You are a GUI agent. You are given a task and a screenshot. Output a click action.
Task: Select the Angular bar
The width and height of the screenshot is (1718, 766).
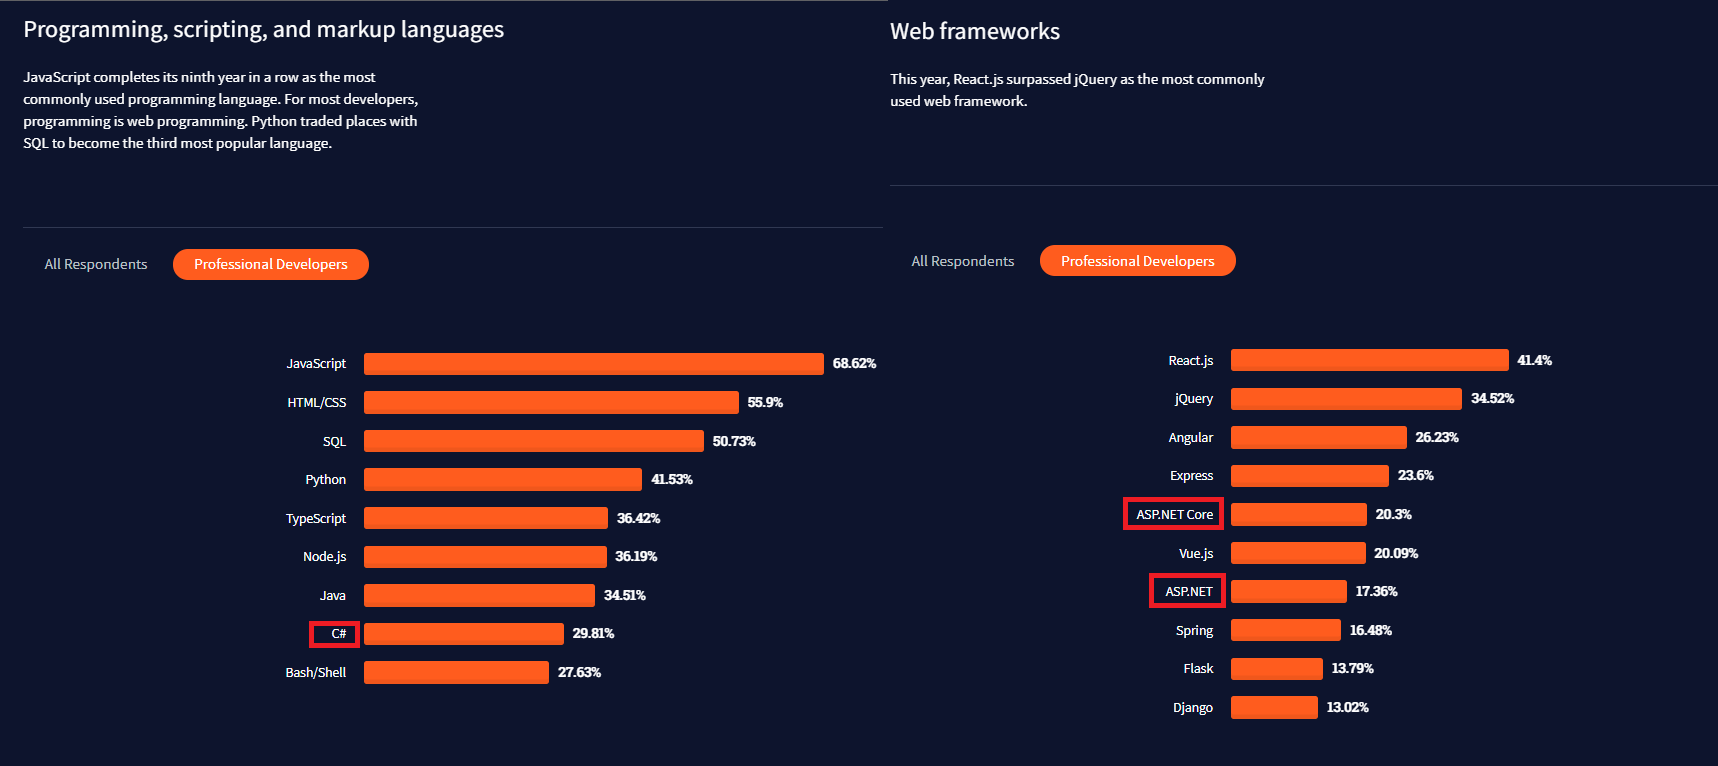coord(1318,437)
